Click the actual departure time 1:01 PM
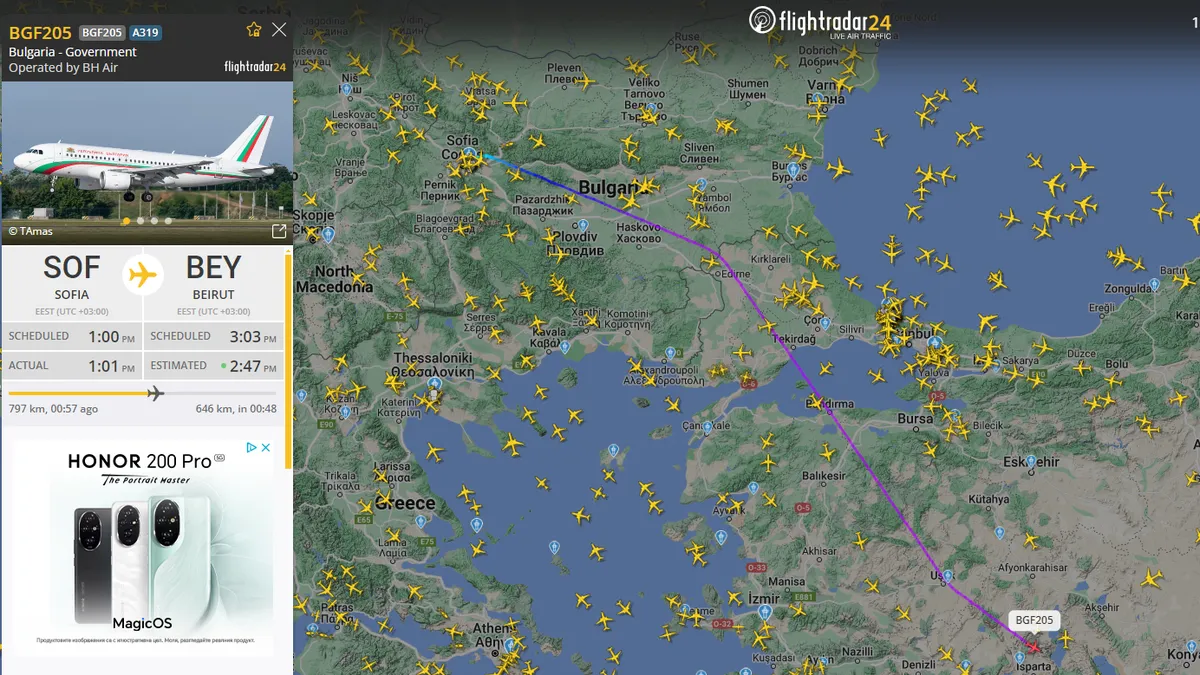Image resolution: width=1200 pixels, height=675 pixels. [111, 366]
